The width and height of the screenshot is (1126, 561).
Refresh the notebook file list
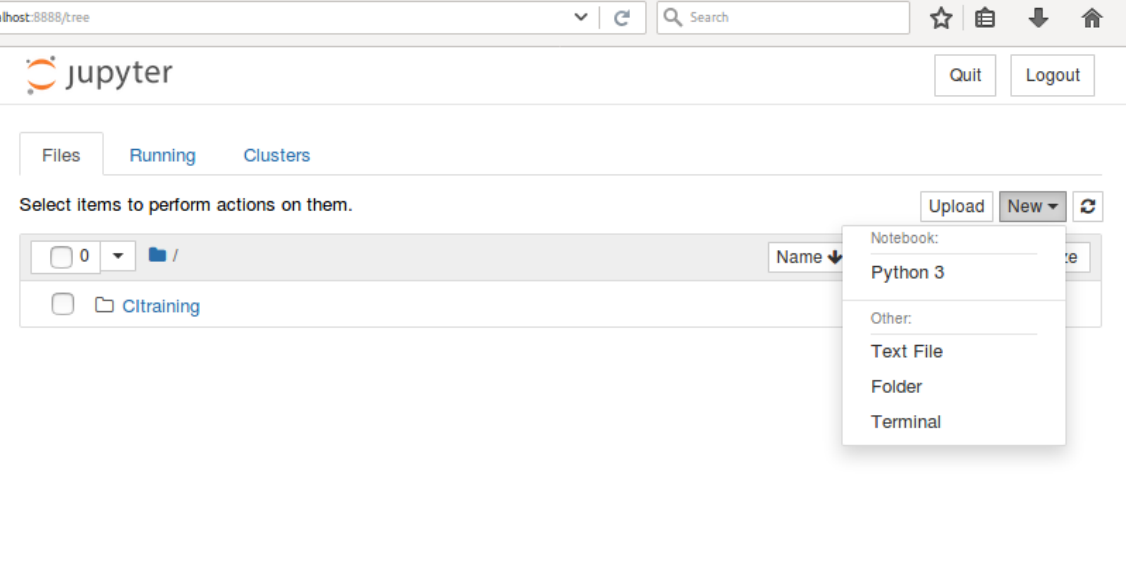1088,207
